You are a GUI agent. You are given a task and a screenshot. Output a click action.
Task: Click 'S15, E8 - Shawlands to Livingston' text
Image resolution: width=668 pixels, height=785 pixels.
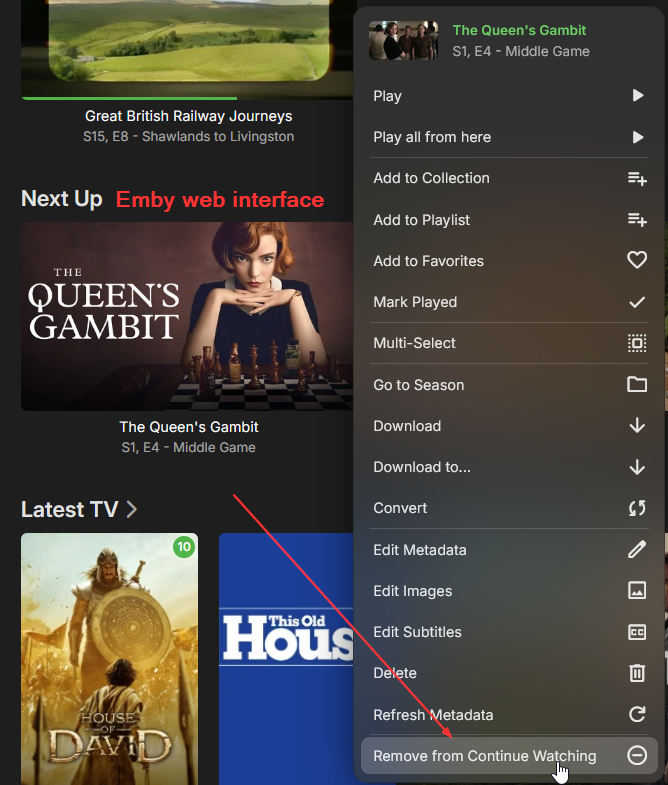click(x=188, y=136)
